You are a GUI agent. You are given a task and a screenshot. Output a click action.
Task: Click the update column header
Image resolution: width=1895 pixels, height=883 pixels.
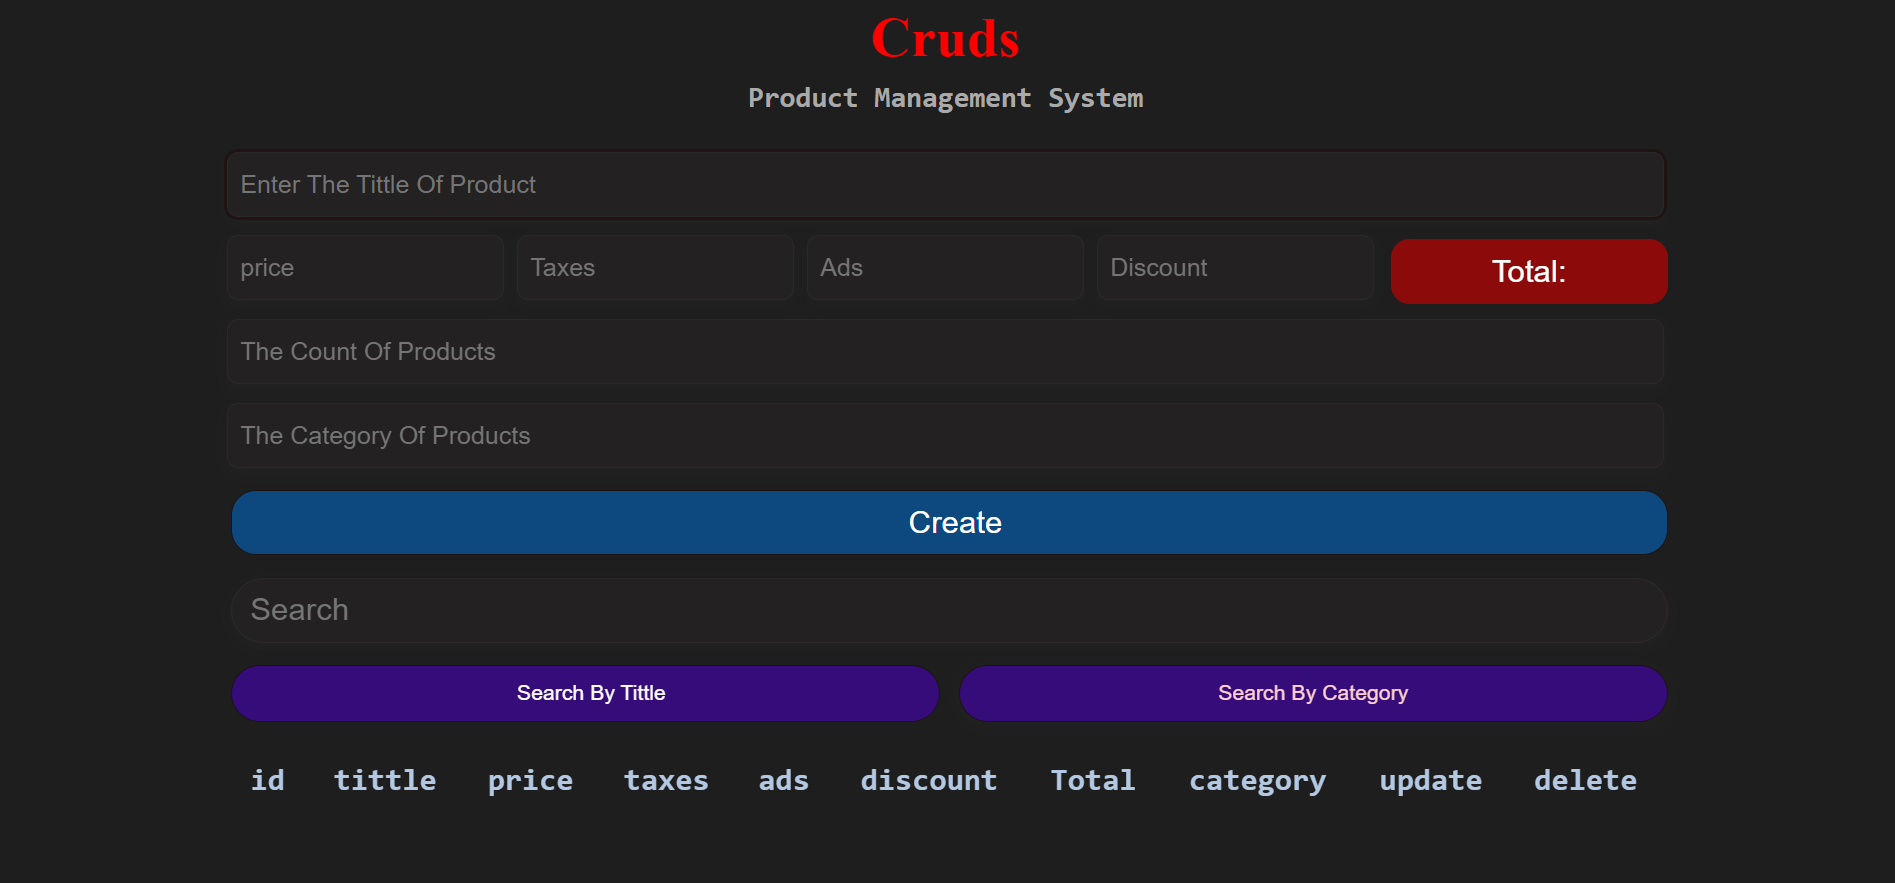tap(1430, 780)
